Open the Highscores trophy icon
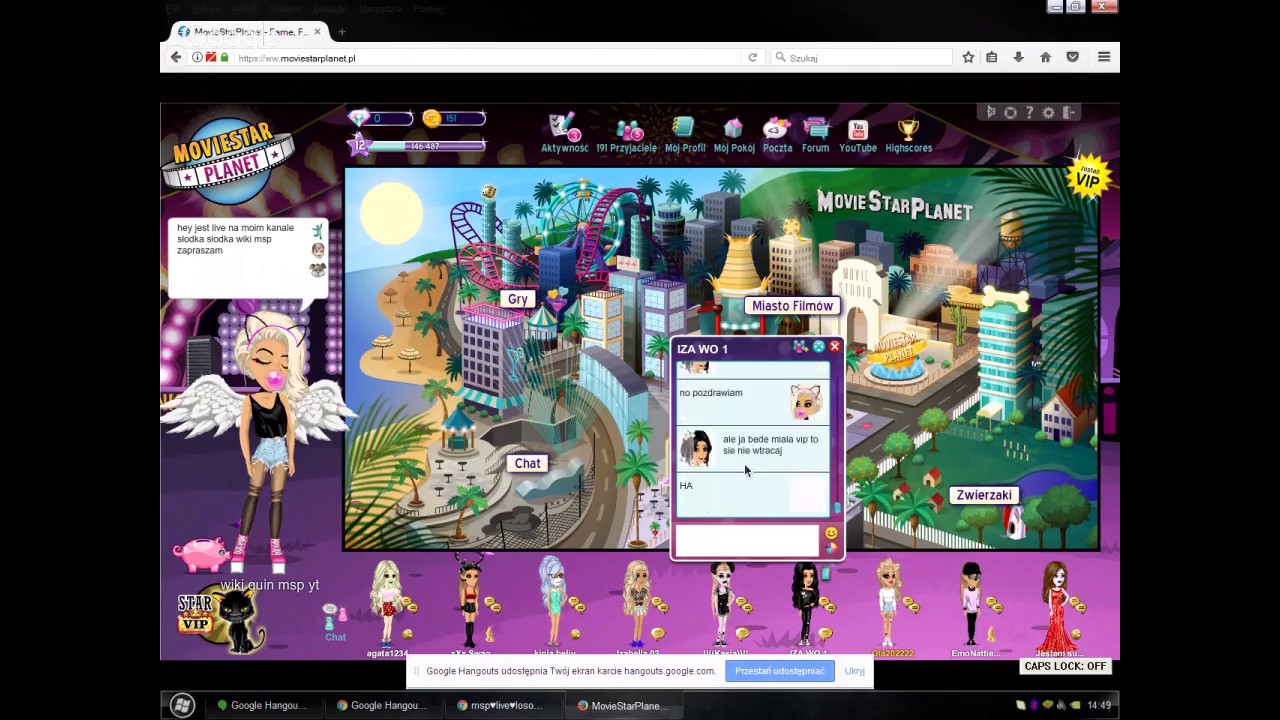This screenshot has width=1280, height=720. pos(908,134)
